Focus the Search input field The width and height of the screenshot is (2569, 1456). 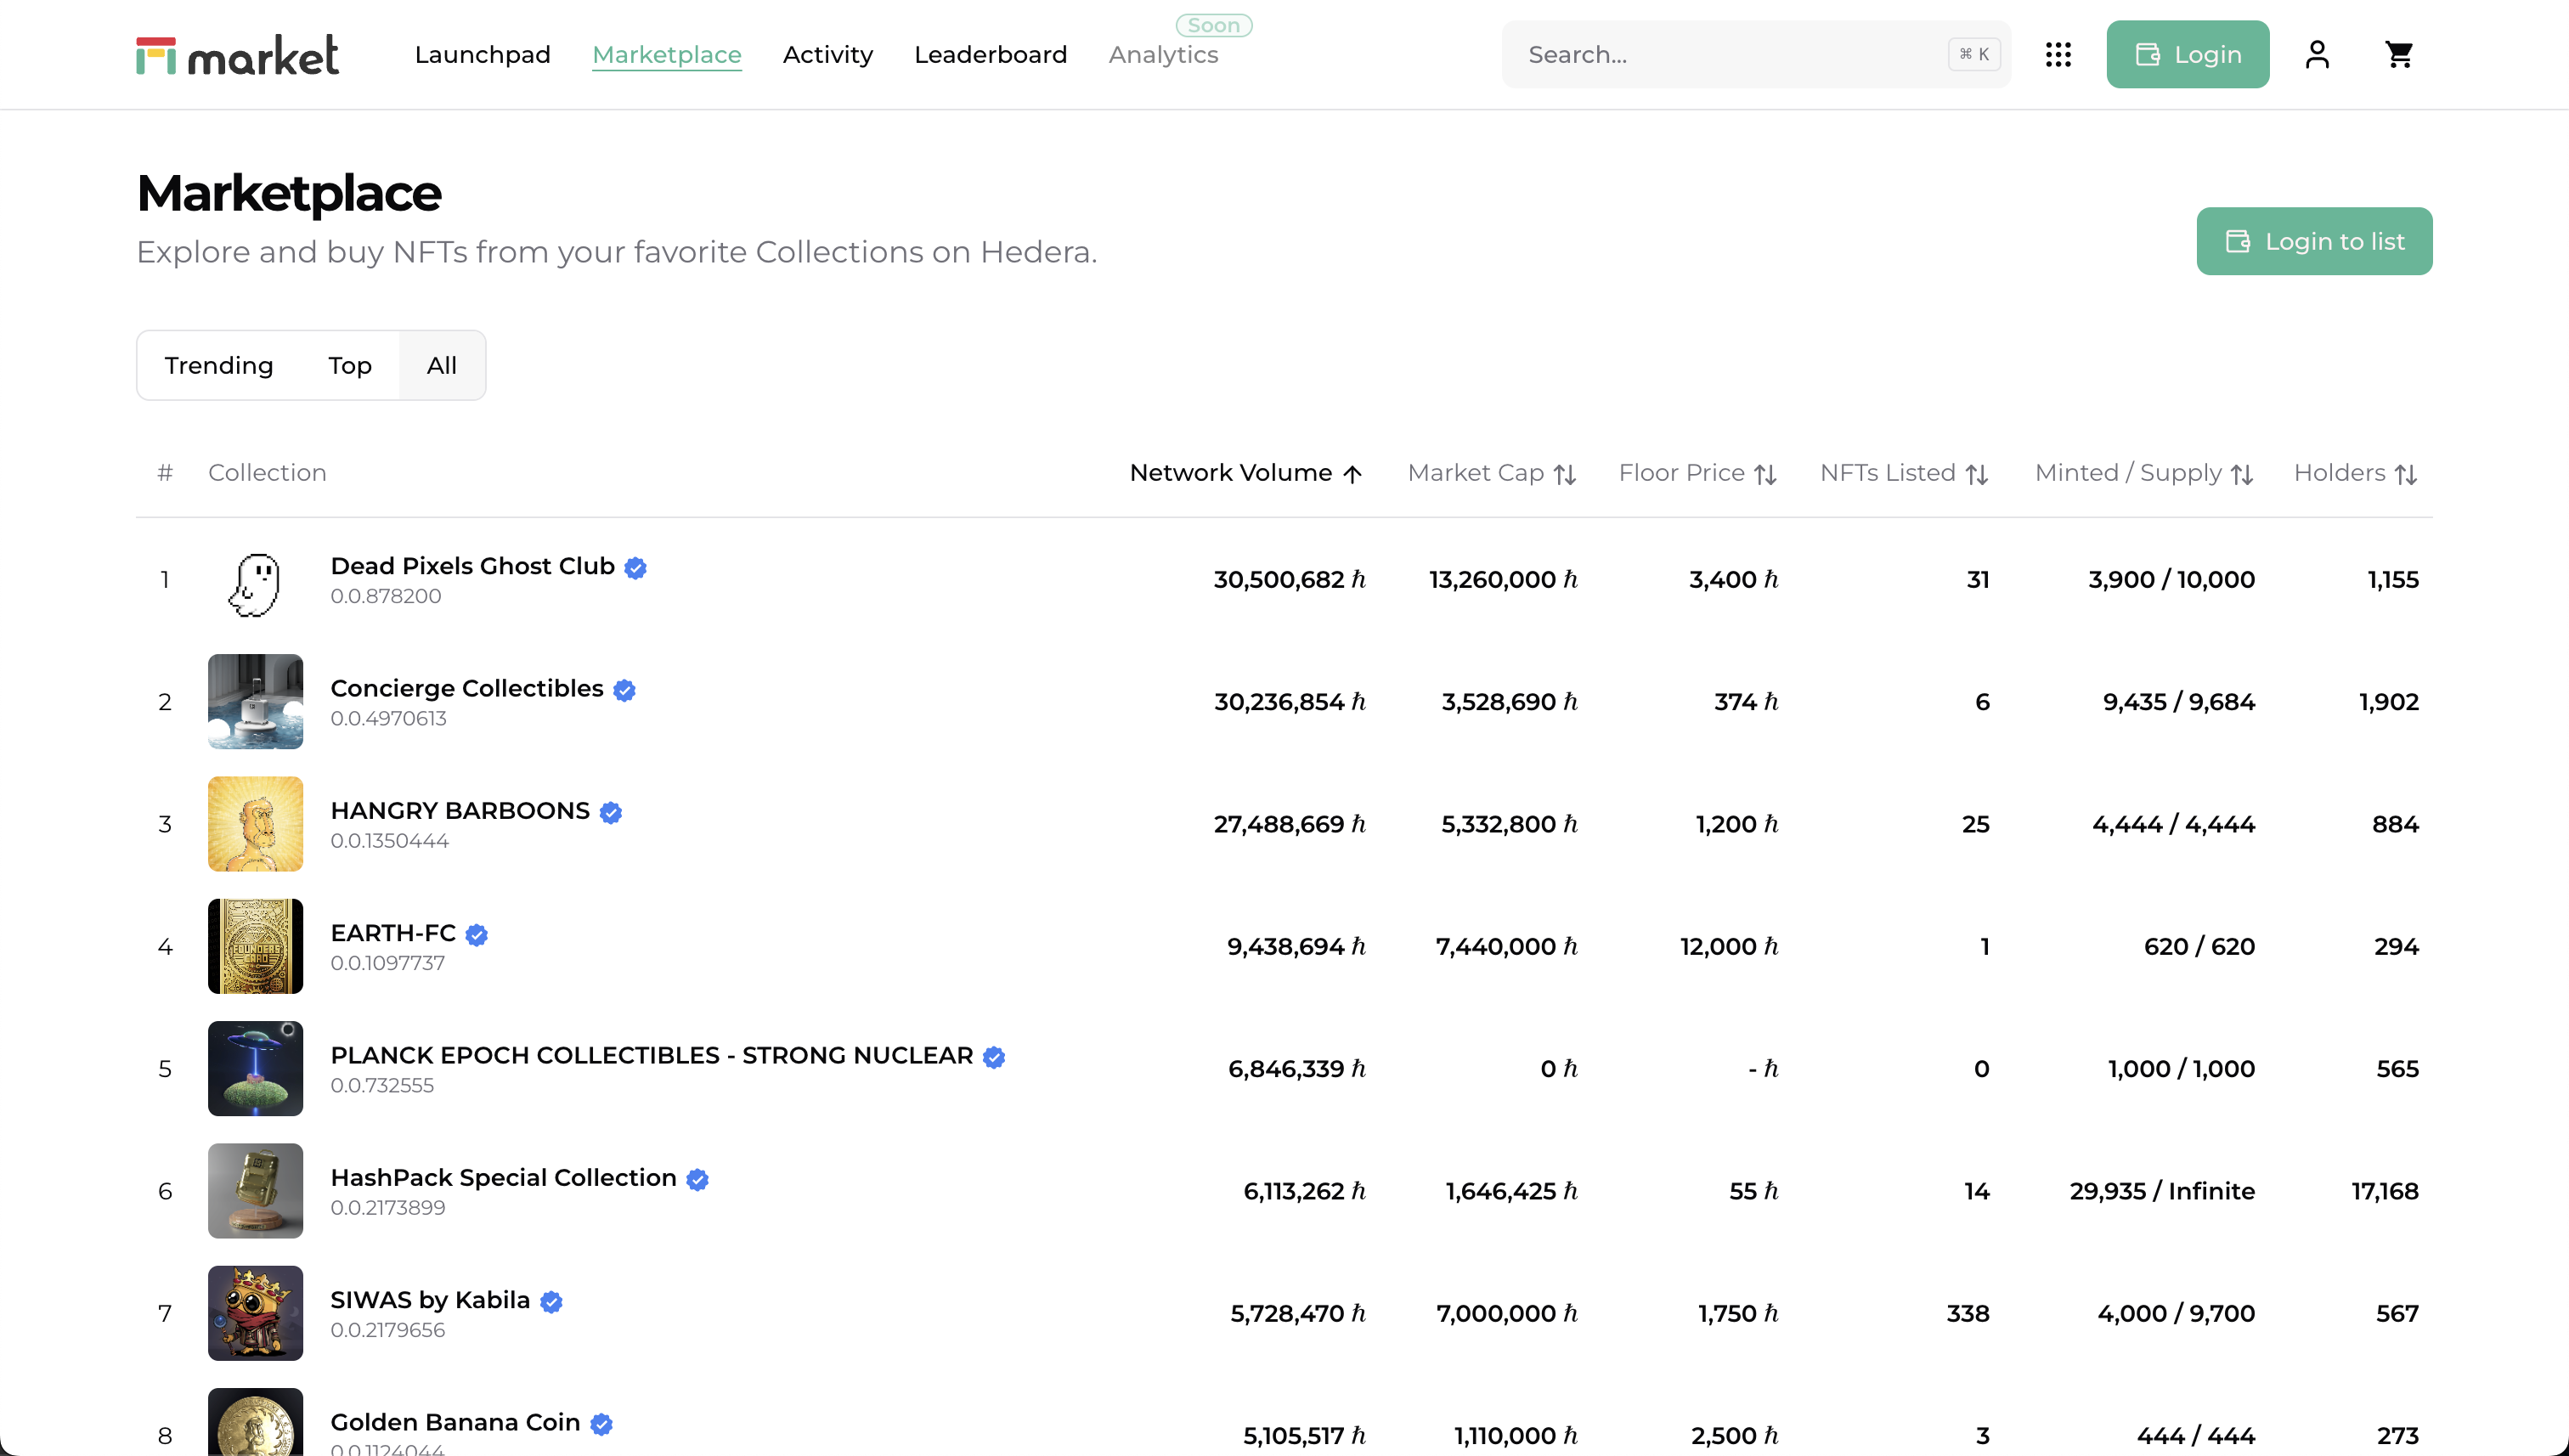[1730, 54]
